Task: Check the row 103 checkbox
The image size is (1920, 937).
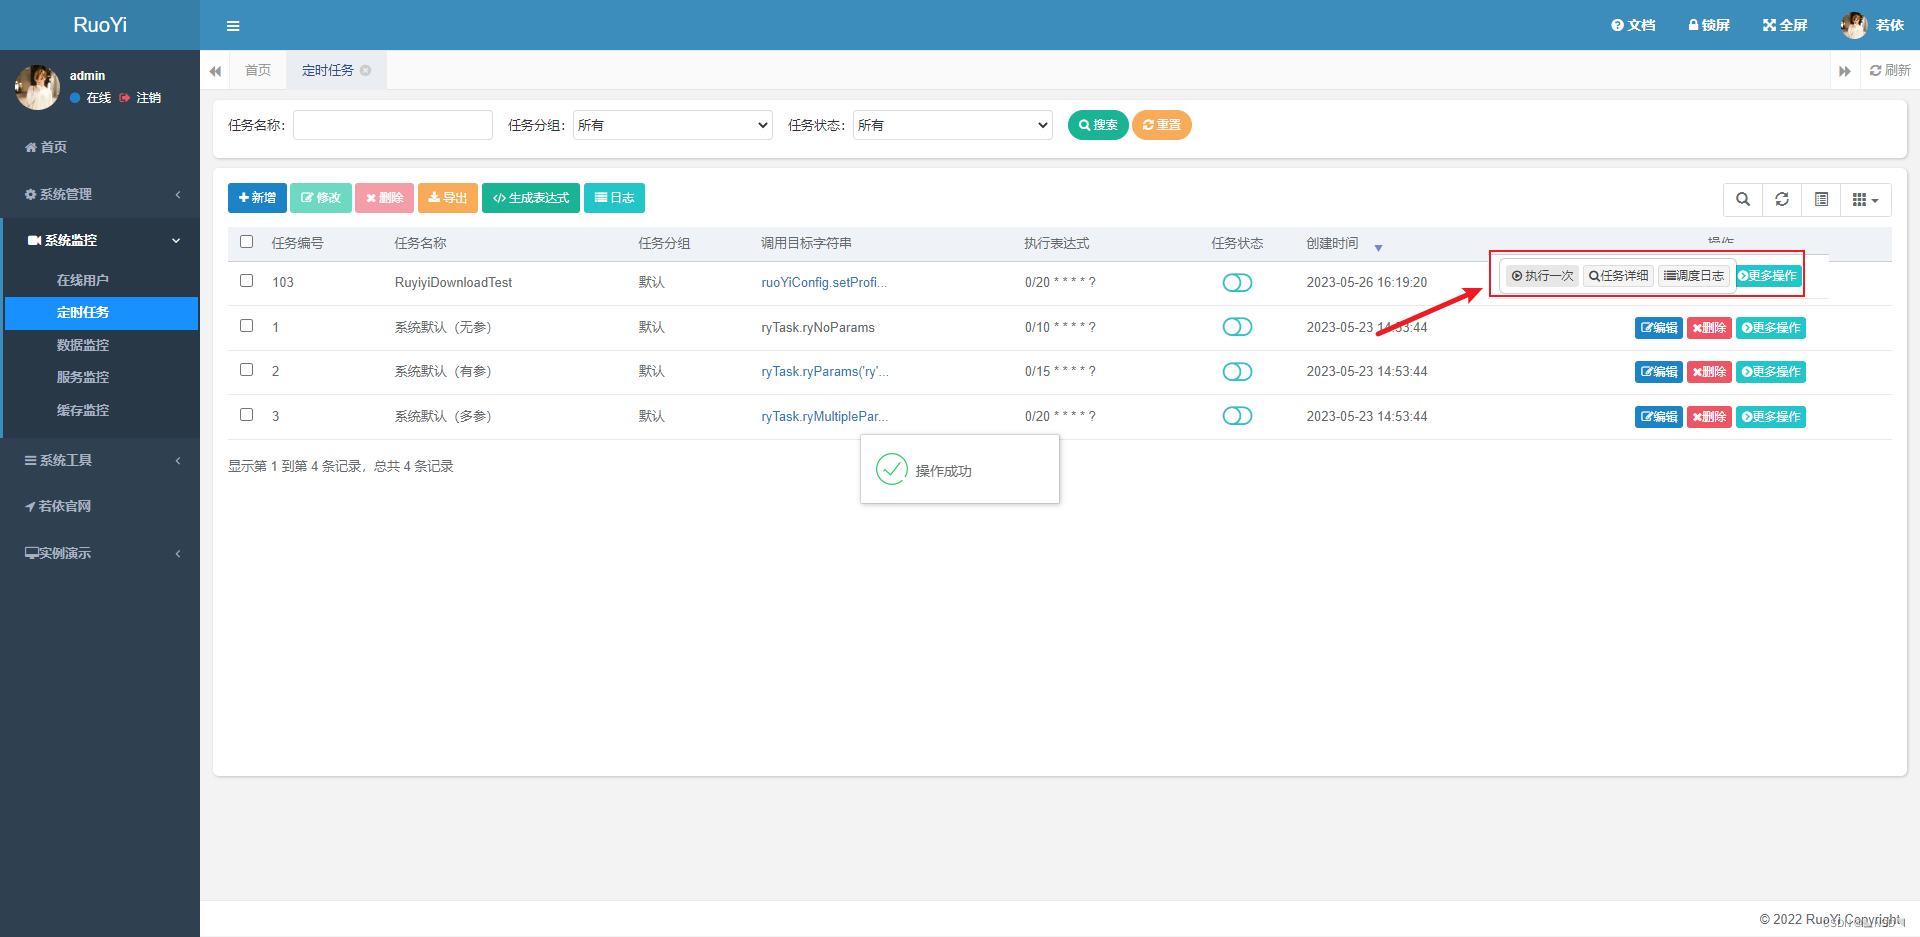Action: [x=247, y=281]
